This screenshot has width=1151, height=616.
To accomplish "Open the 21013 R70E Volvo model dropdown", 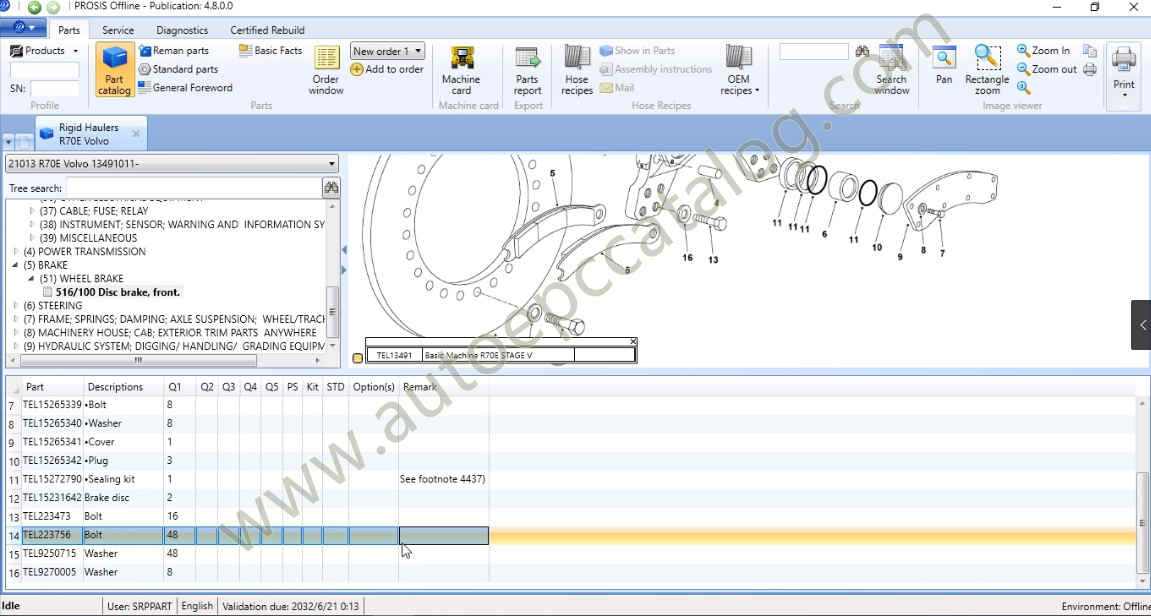I will coord(172,164).
